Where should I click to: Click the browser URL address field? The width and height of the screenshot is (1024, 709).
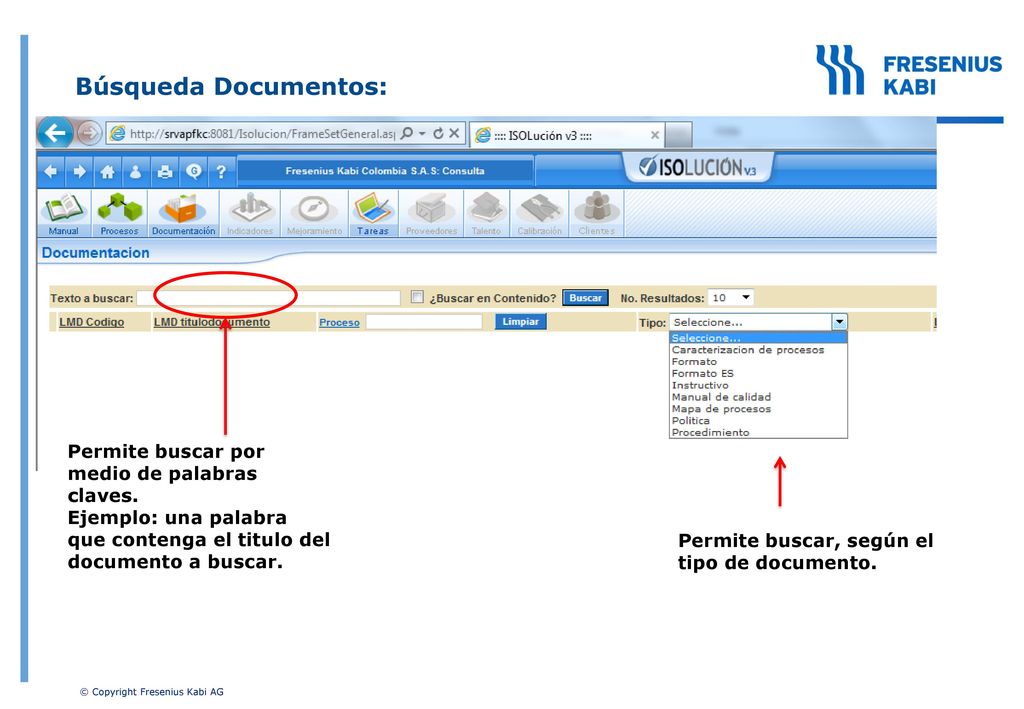tap(261, 134)
